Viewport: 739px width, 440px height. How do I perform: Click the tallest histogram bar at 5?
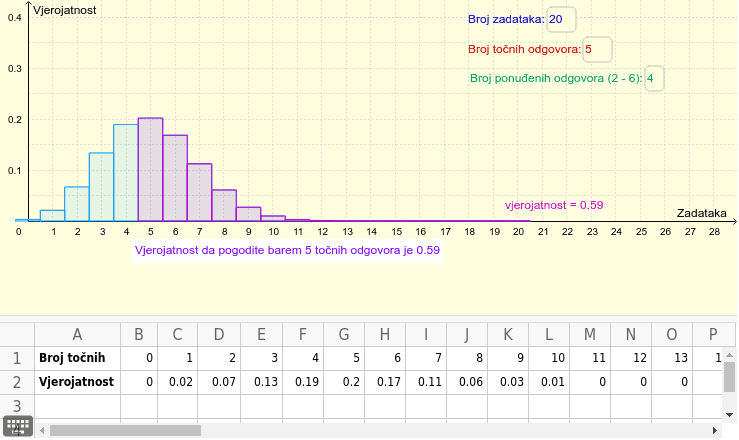point(150,170)
